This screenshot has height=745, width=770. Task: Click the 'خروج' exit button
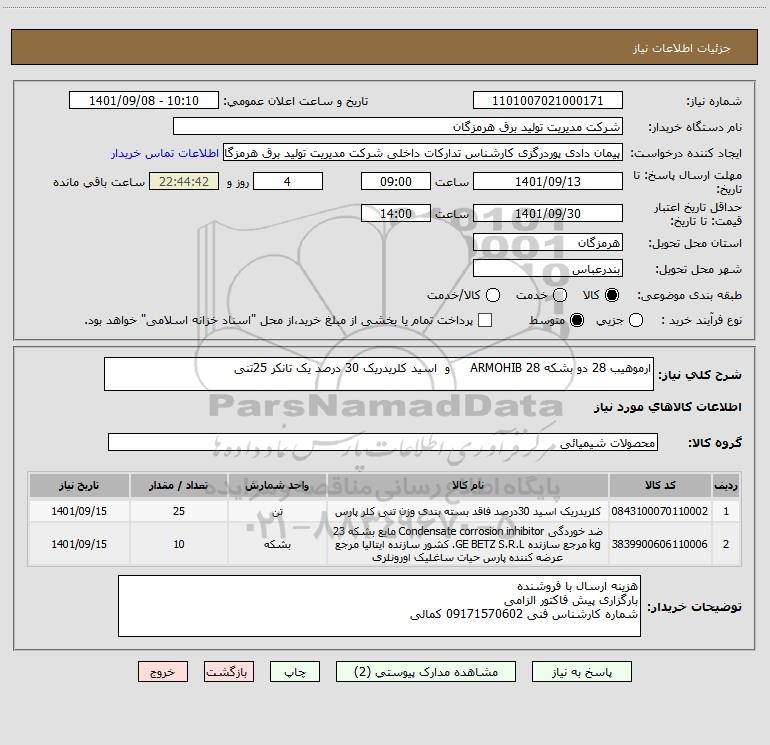pyautogui.click(x=163, y=671)
